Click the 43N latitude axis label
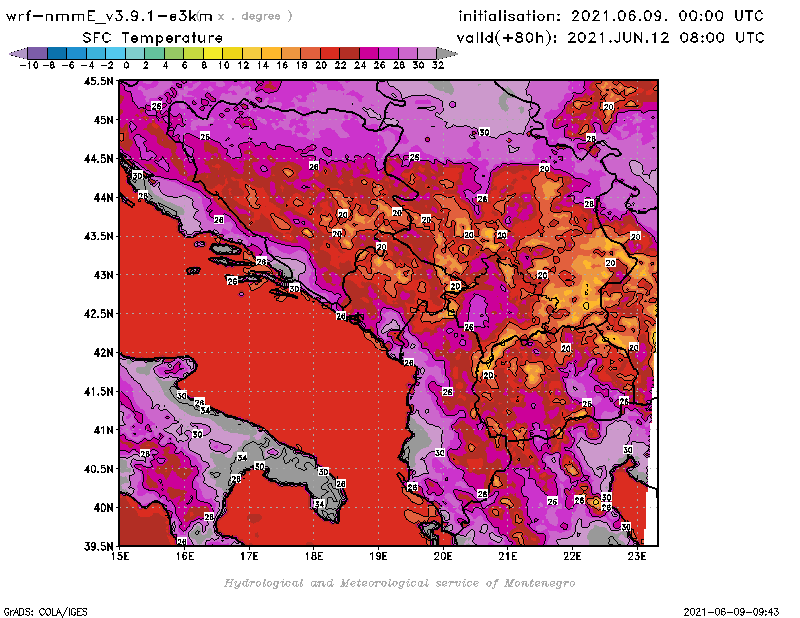Viewport: 800px width, 618px height. click(x=103, y=275)
